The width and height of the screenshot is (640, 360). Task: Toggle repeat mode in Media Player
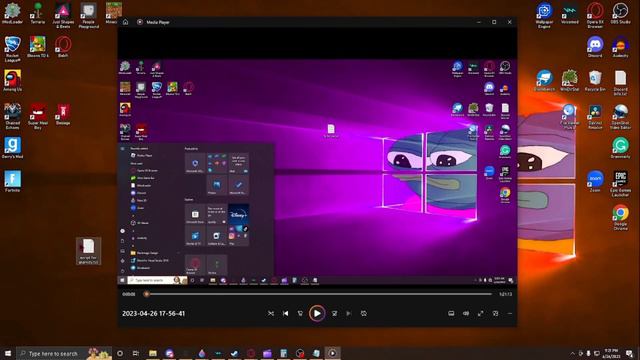pos(364,313)
